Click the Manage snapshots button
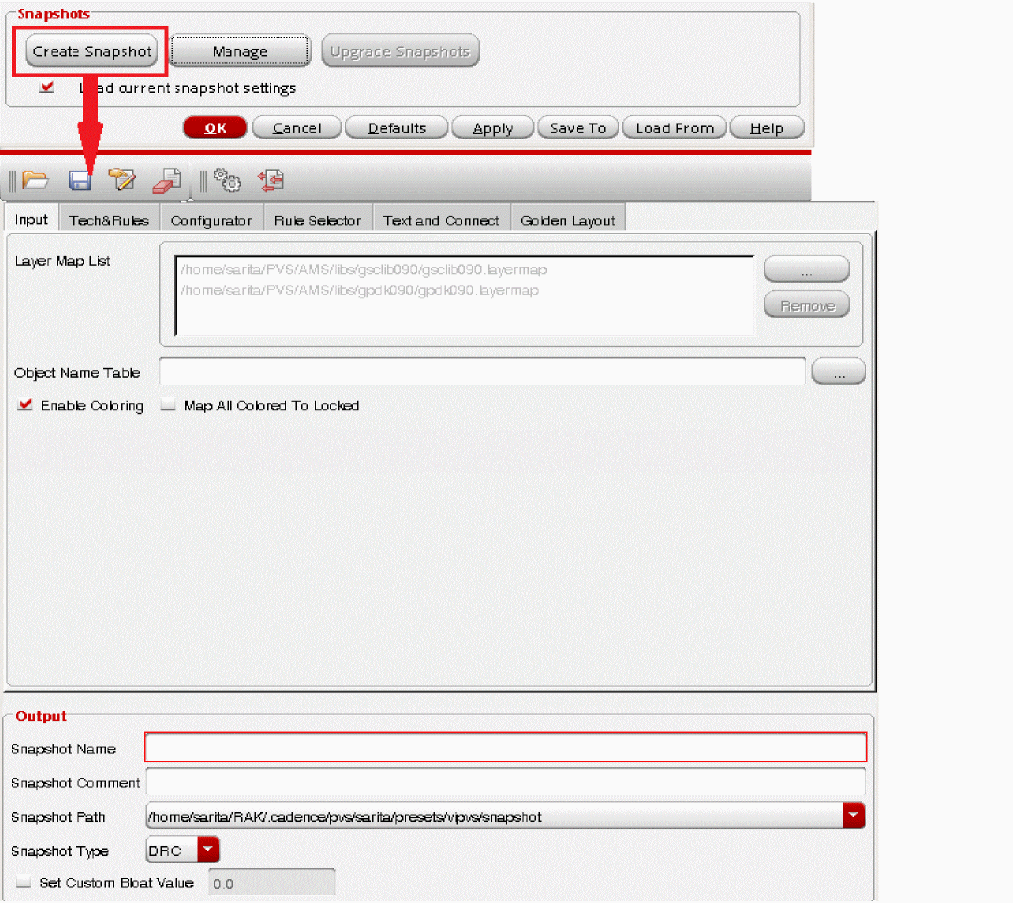The width and height of the screenshot is (1013, 903). (x=240, y=51)
